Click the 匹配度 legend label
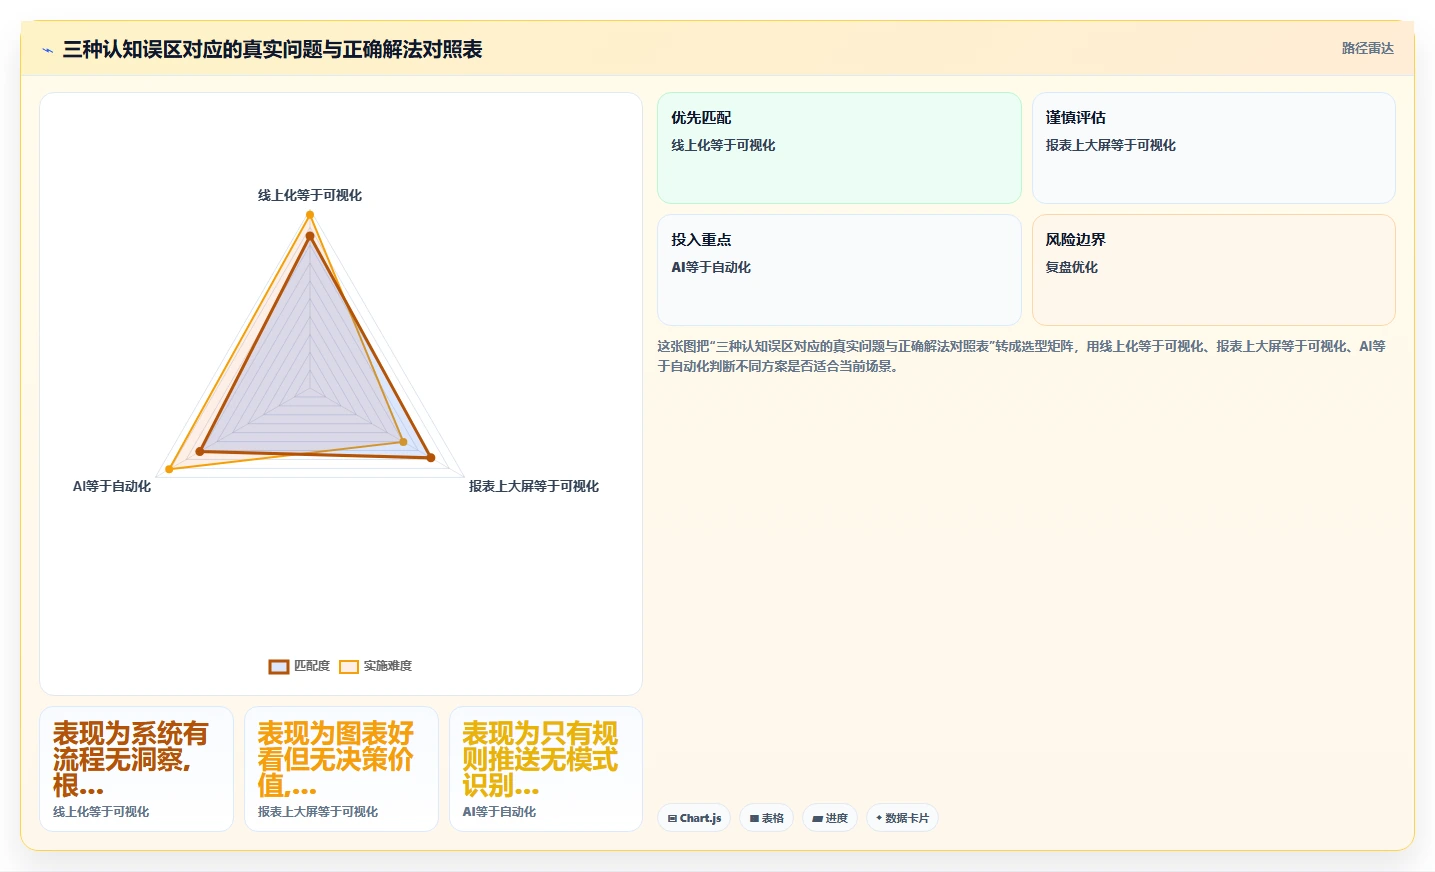Viewport: 1435px width, 872px height. click(x=312, y=666)
